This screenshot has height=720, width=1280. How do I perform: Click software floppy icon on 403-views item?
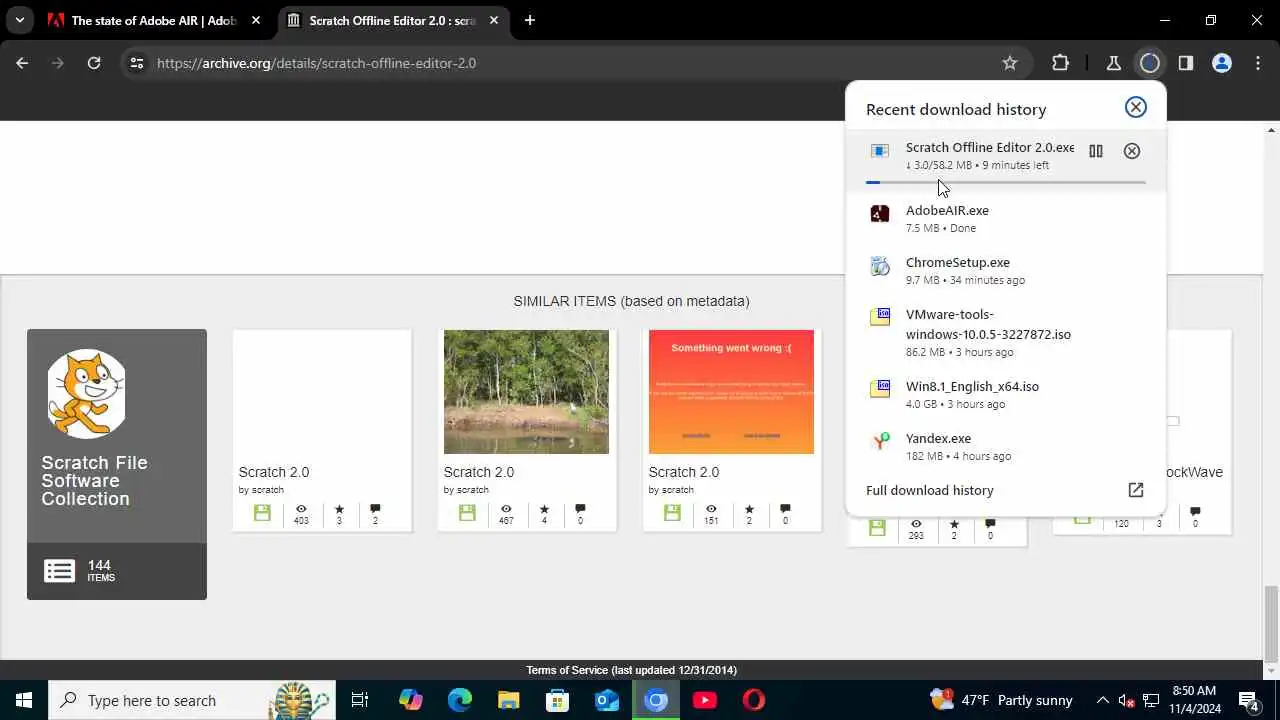(x=262, y=513)
